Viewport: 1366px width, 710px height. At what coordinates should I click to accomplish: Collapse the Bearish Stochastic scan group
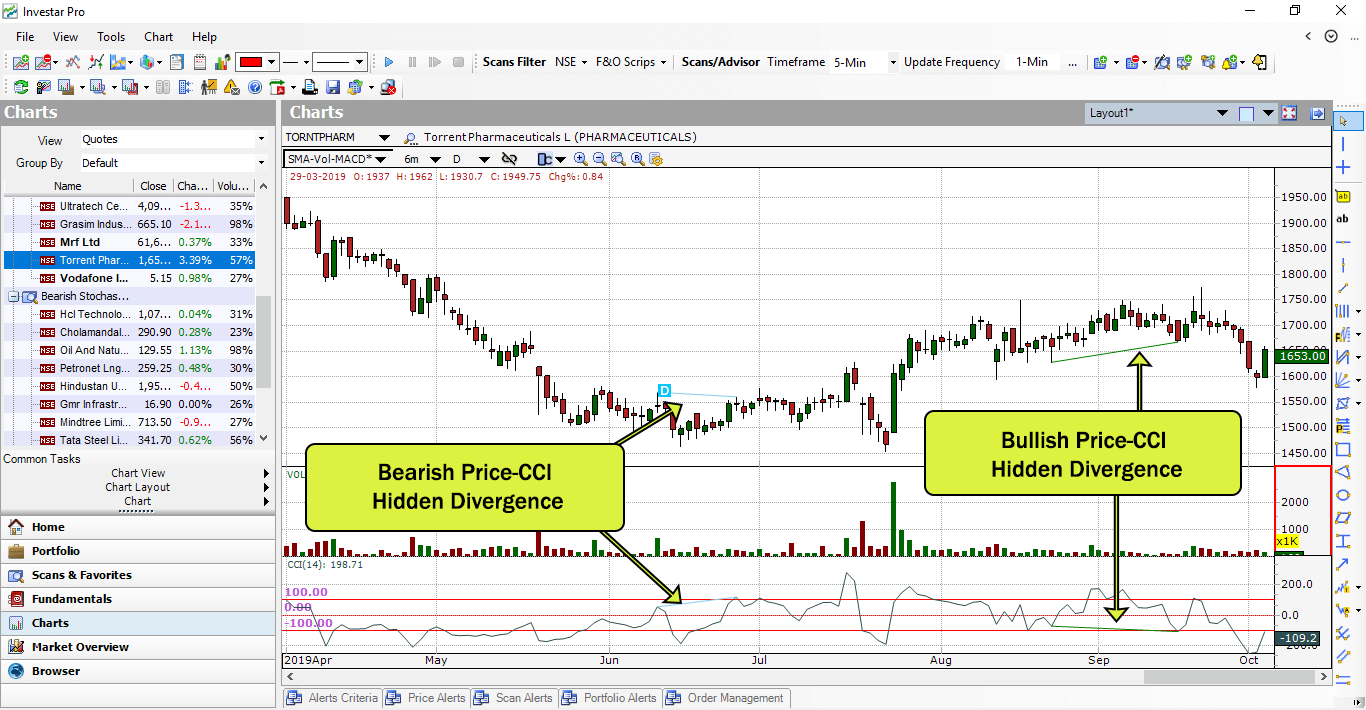pyautogui.click(x=12, y=296)
